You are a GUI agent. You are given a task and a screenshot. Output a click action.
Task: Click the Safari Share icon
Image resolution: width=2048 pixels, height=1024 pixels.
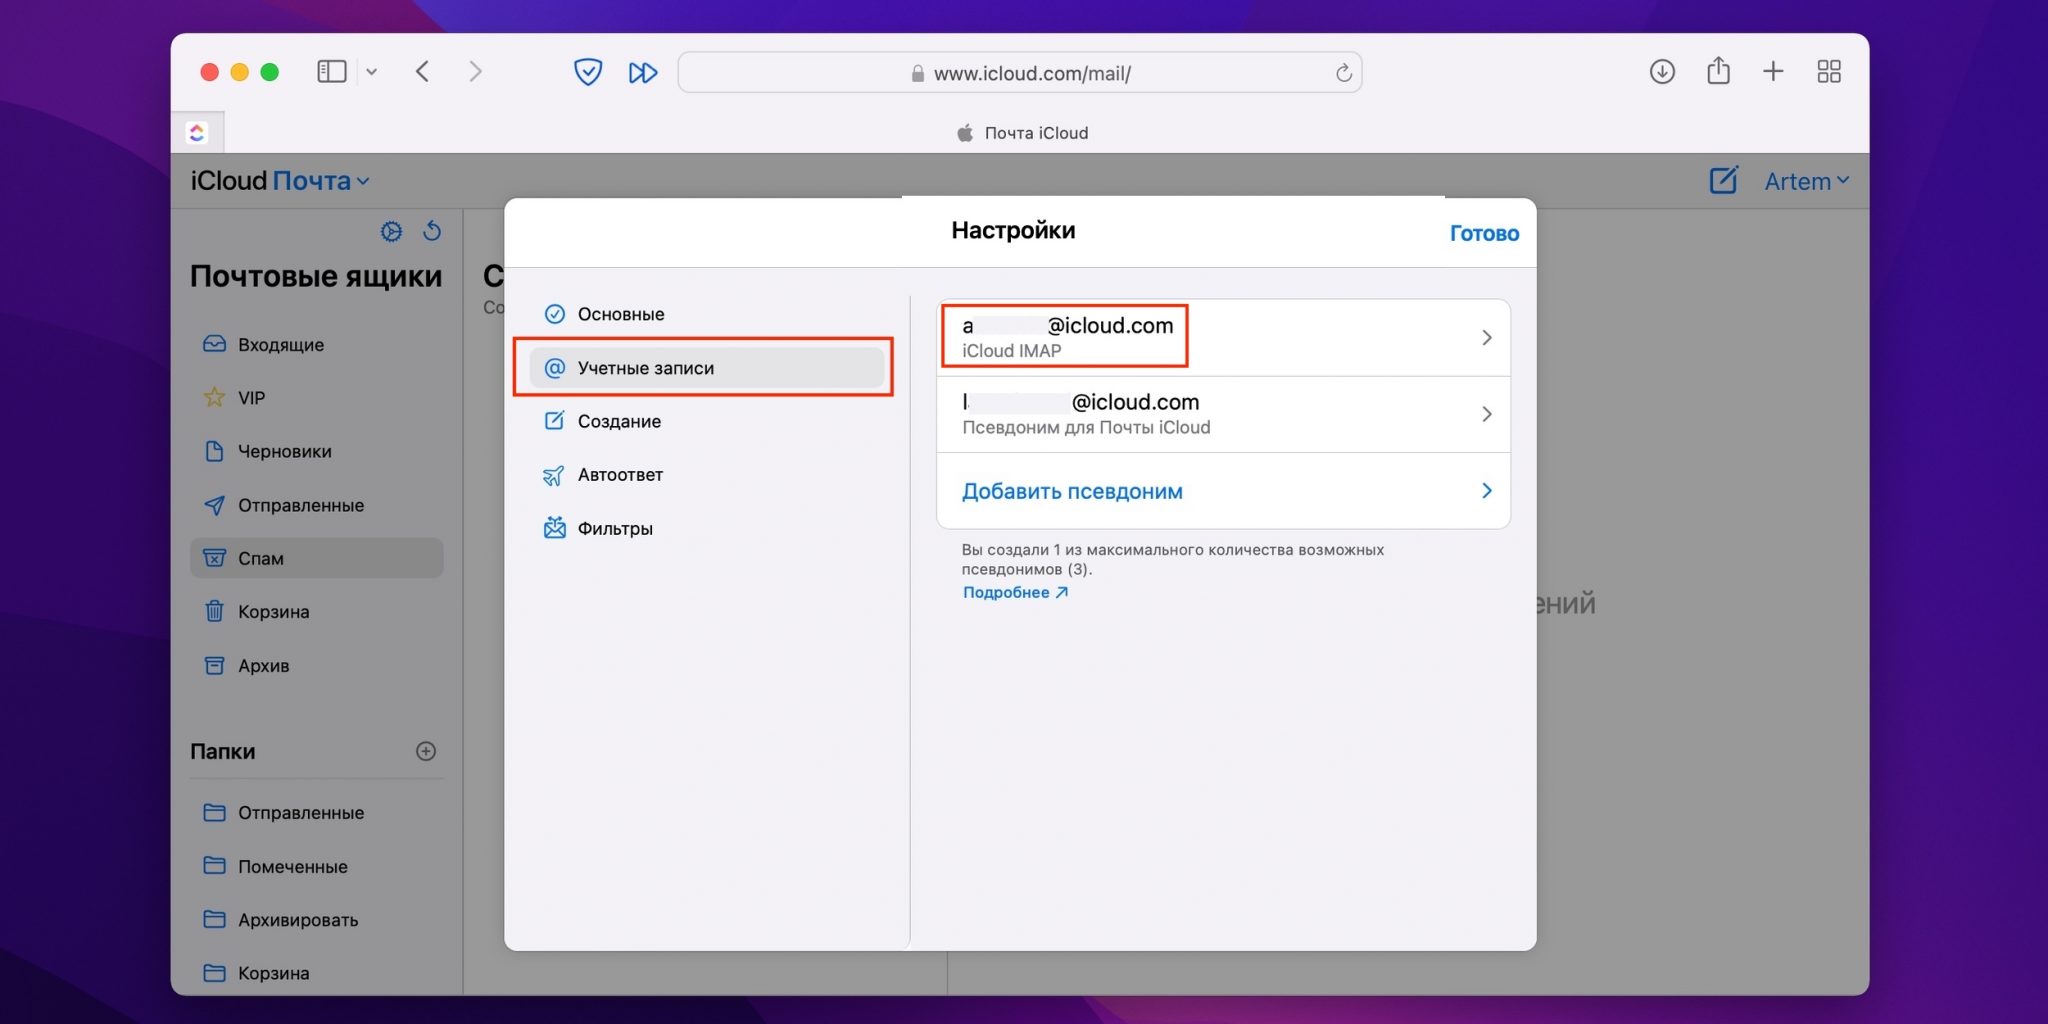click(x=1718, y=71)
